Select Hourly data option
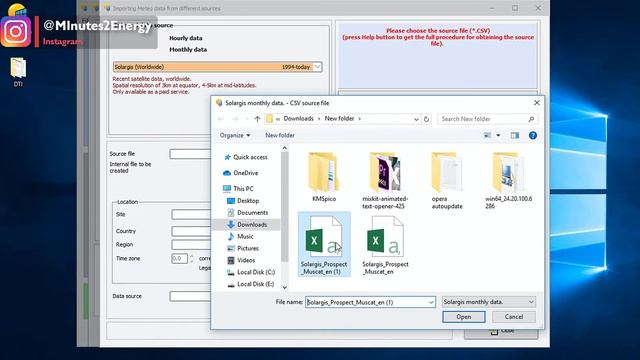The image size is (640, 360). pos(186,38)
